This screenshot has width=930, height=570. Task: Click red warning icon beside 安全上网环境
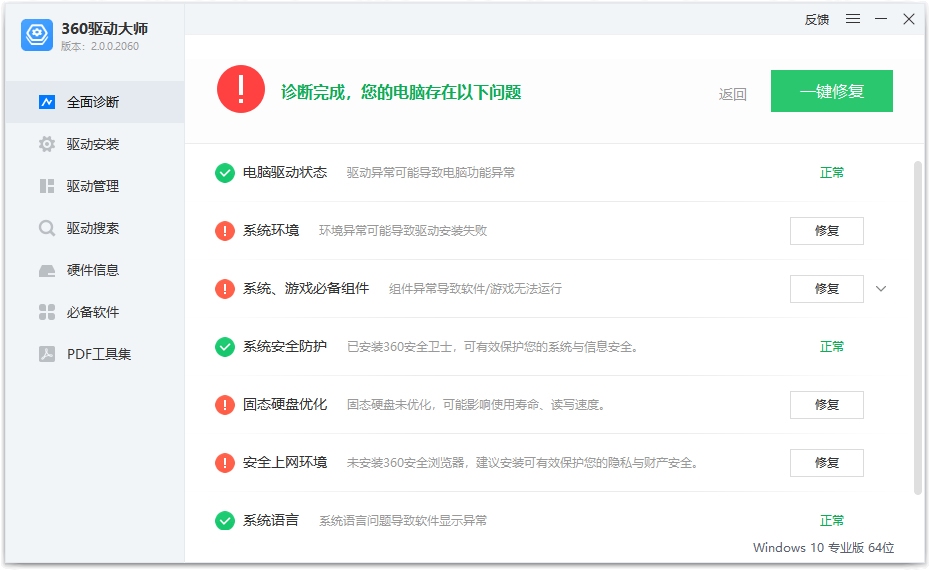225,463
